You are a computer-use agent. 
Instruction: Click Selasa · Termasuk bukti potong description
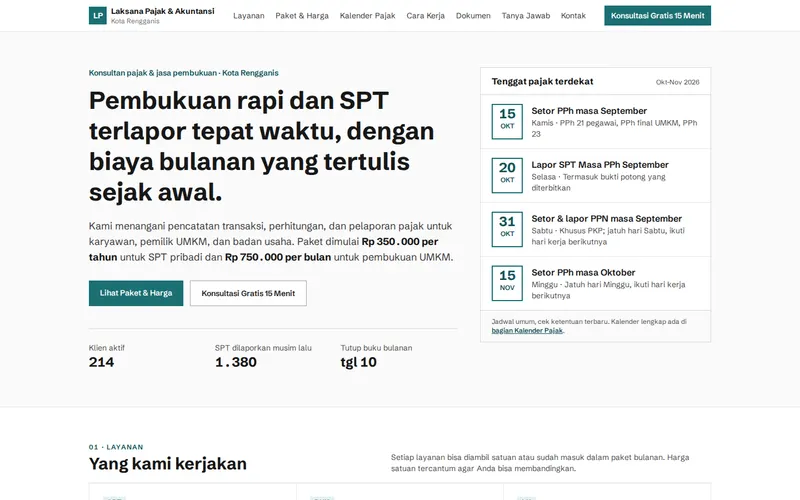pyautogui.click(x=598, y=182)
